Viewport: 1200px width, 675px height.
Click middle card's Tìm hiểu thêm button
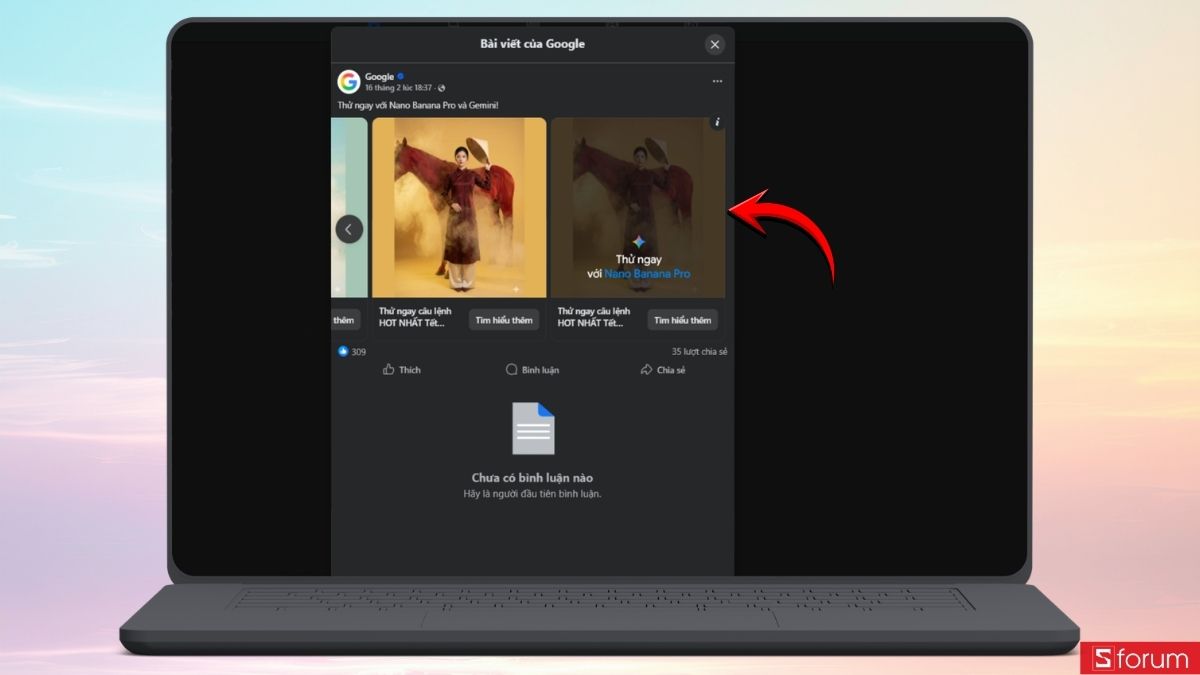(x=504, y=320)
